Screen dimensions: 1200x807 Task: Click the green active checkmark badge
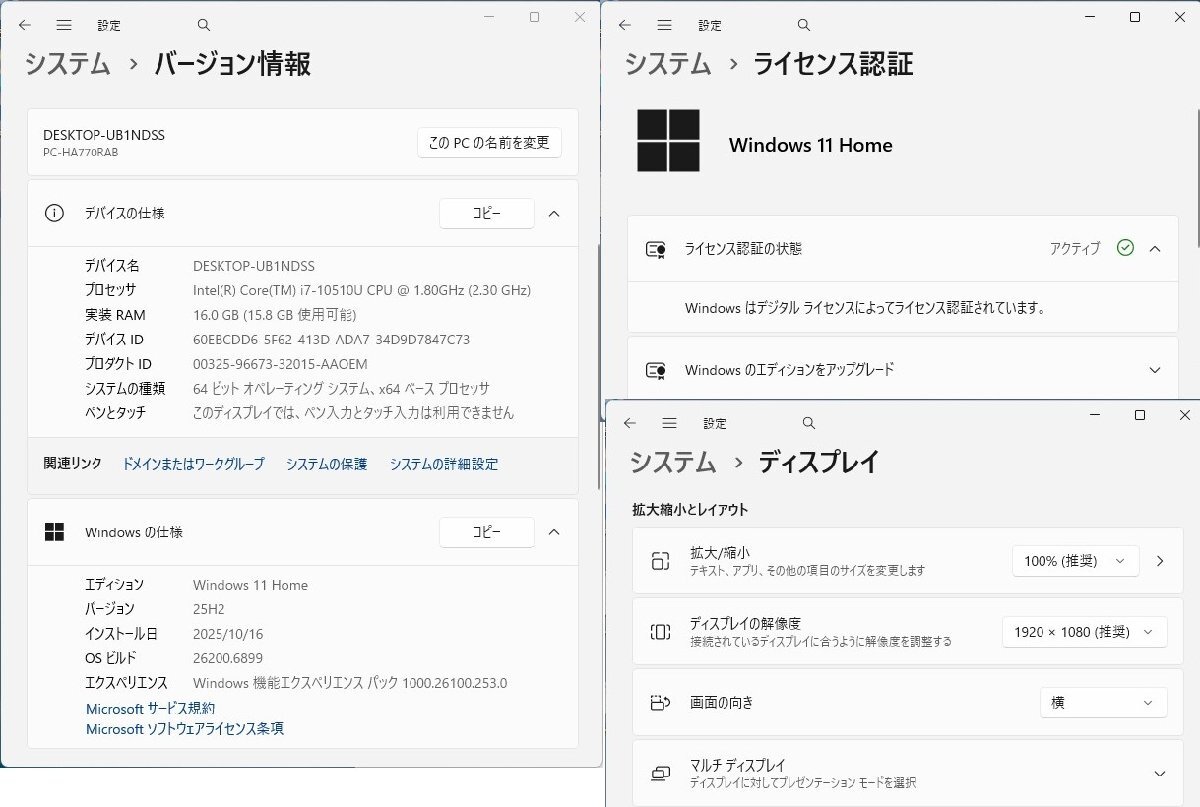tap(1124, 249)
